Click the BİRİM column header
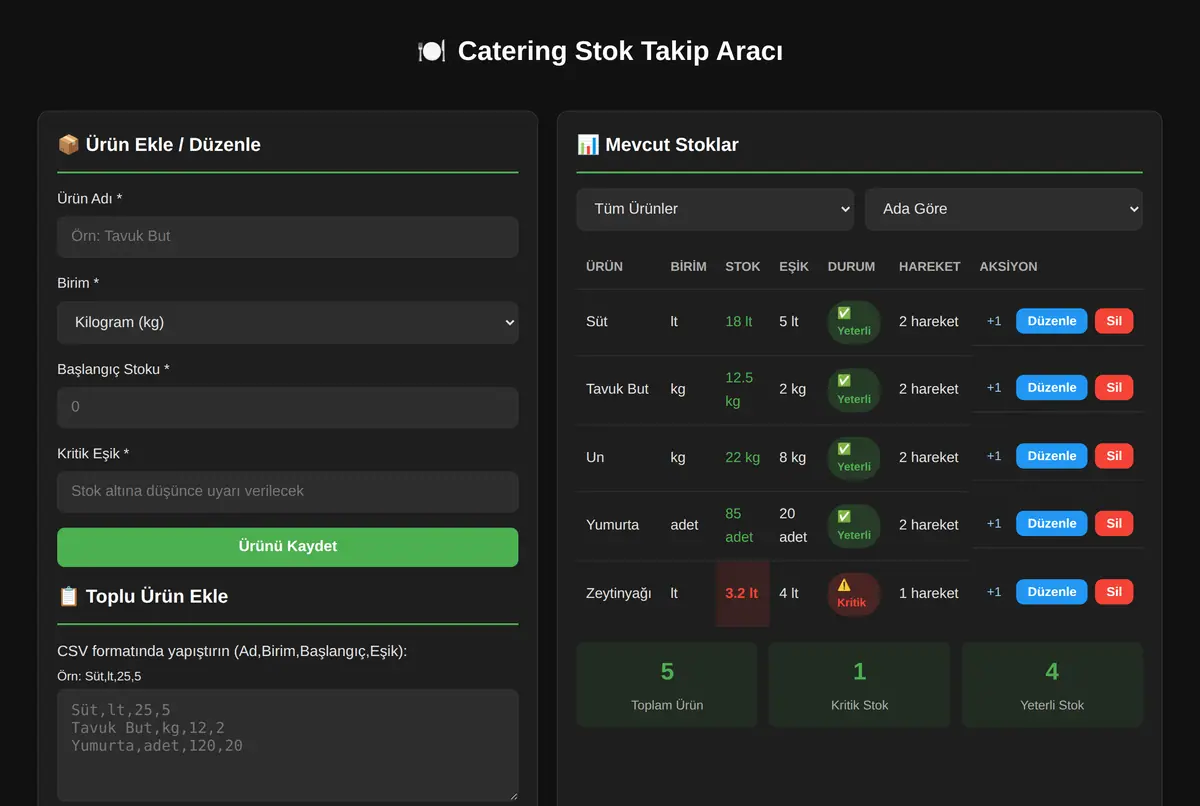 coord(688,267)
